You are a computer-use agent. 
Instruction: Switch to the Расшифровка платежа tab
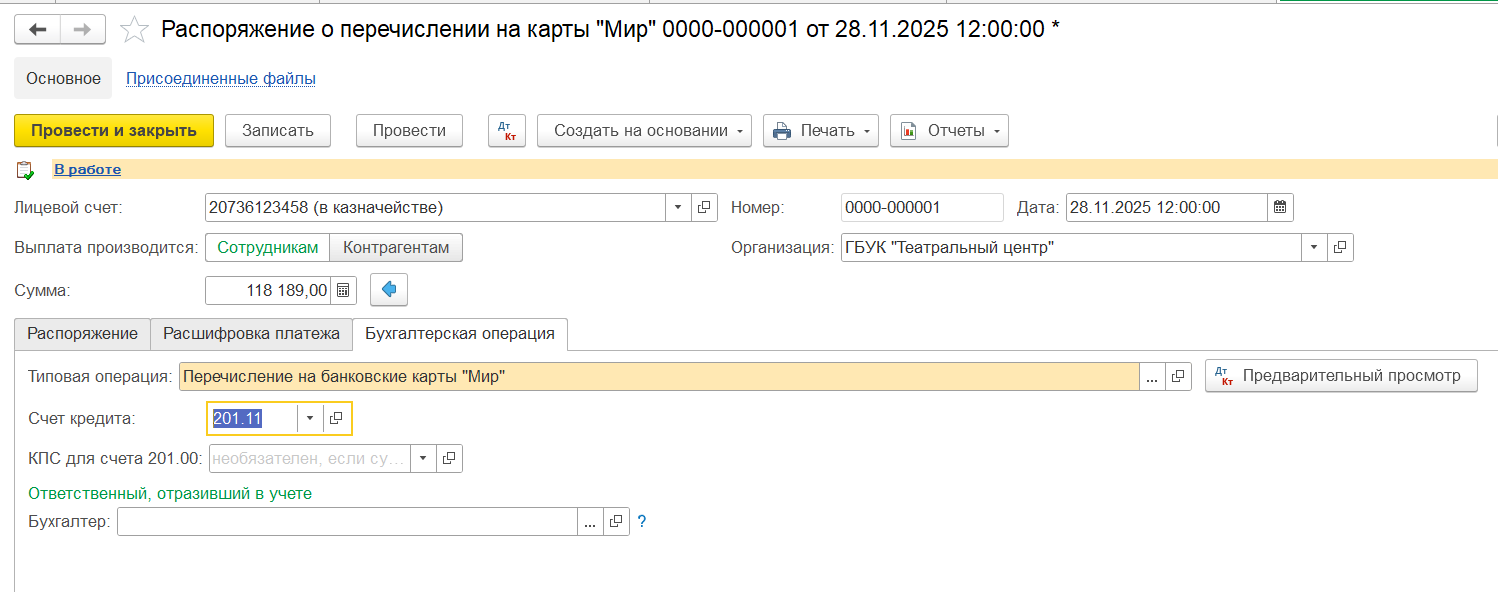251,334
